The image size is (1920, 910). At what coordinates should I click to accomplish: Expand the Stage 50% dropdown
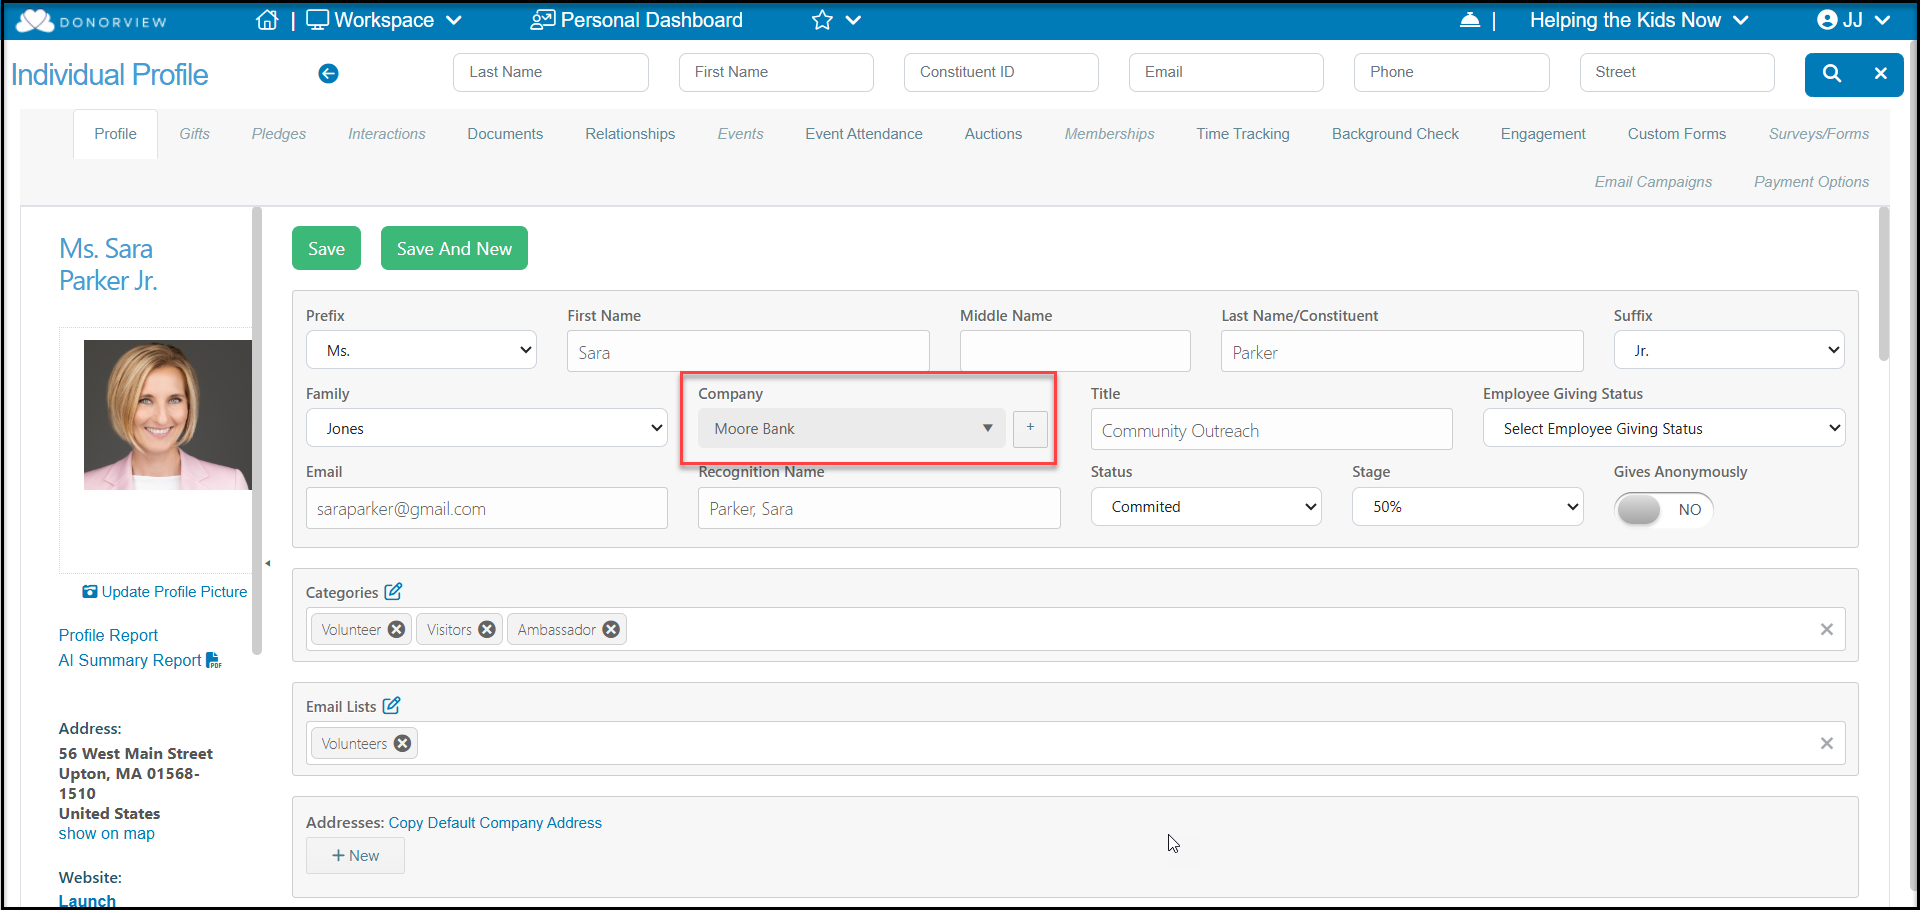[x=1467, y=507]
